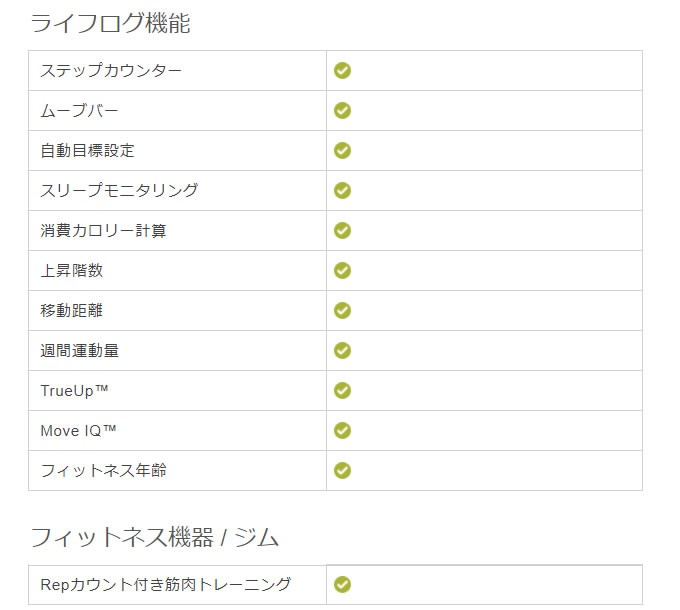Screen dimensions: 680x610
Task: Click the ライフログ機能 section heading
Action: tap(110, 23)
